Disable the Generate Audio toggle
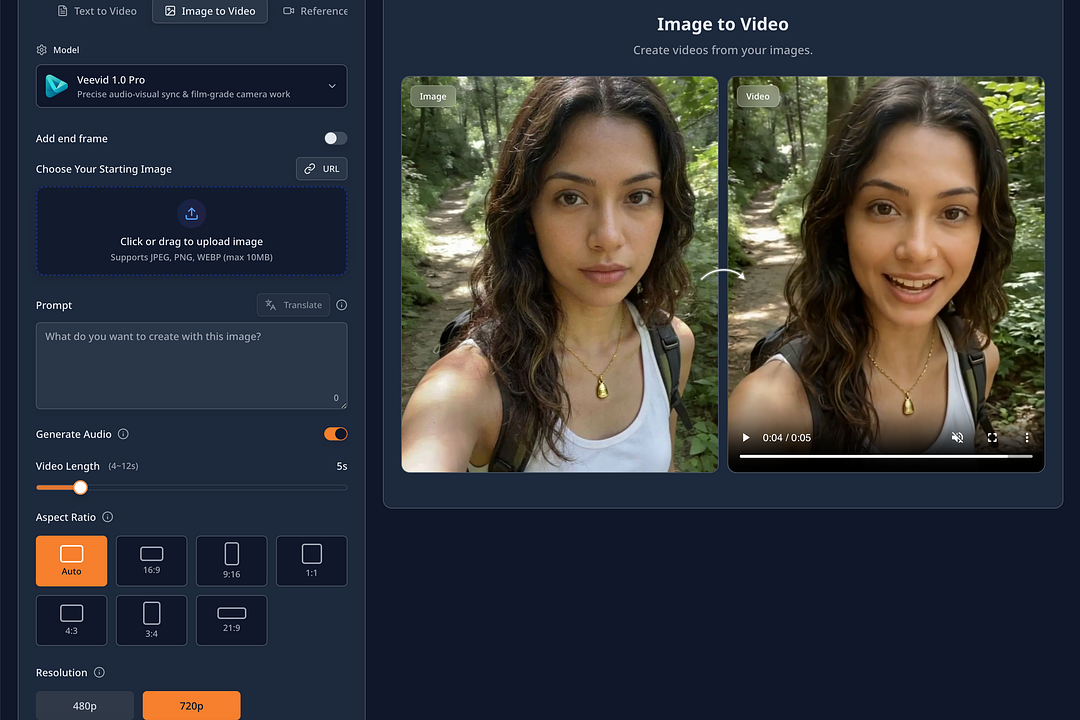 coord(335,433)
